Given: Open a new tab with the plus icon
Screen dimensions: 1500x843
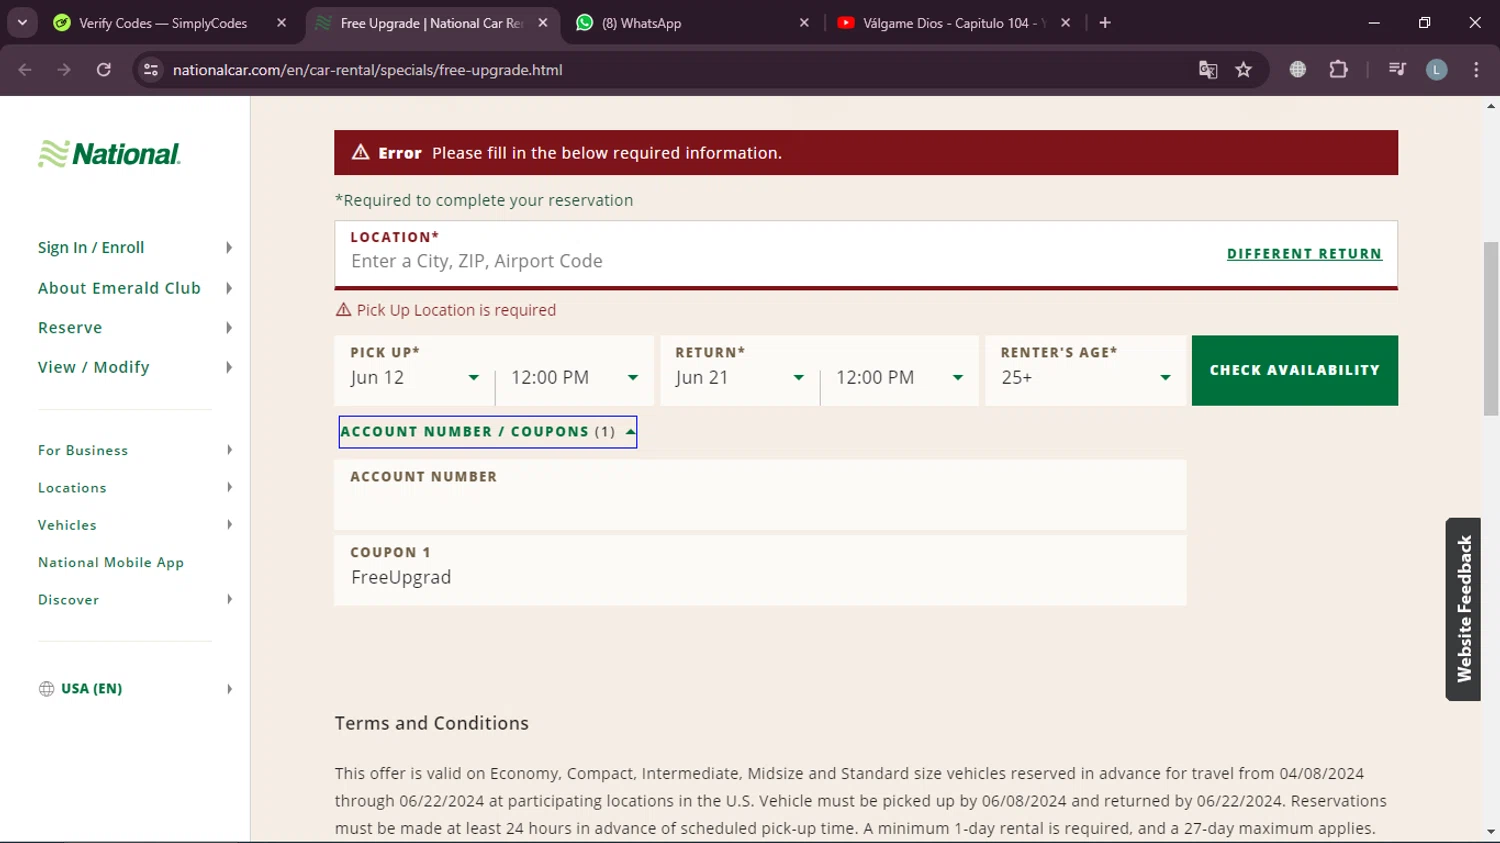Looking at the screenshot, I should 1105,23.
